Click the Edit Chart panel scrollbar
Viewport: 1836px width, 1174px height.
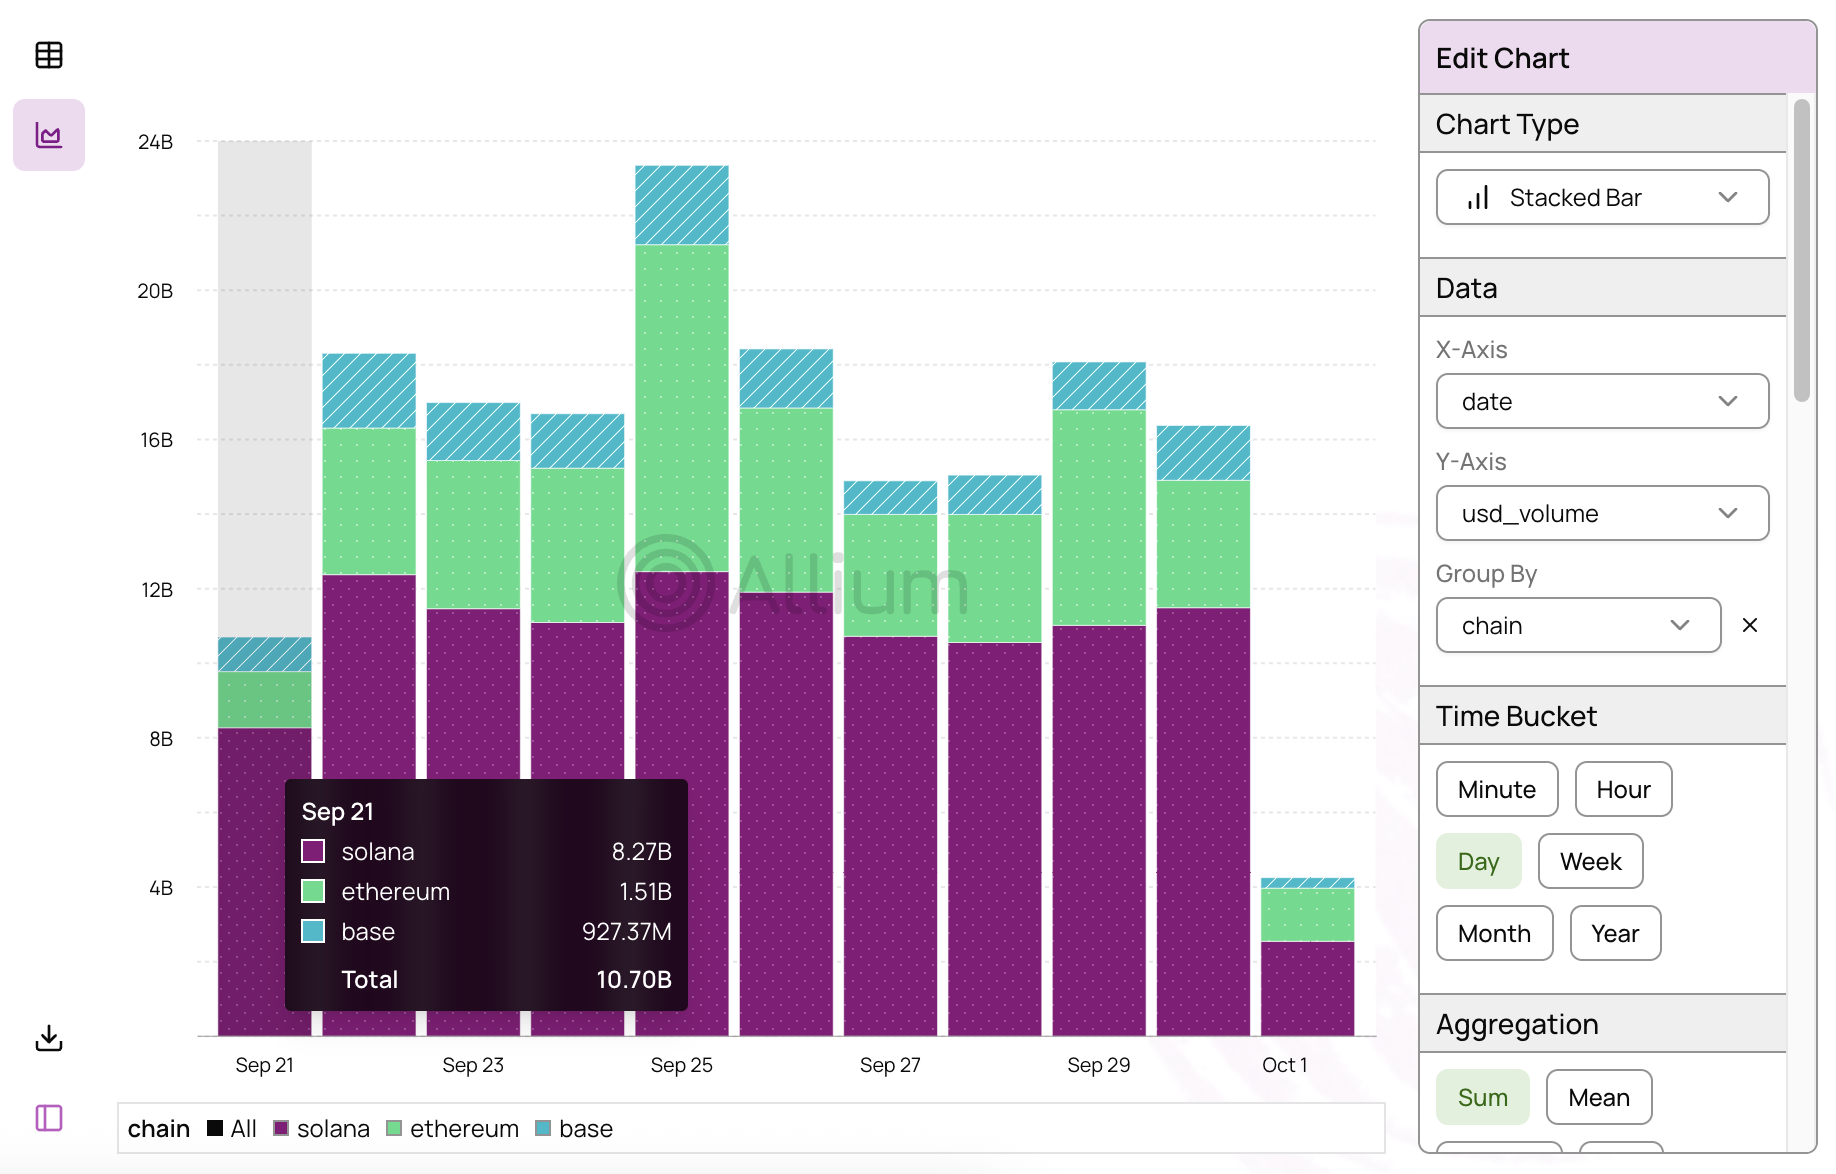[1801, 250]
